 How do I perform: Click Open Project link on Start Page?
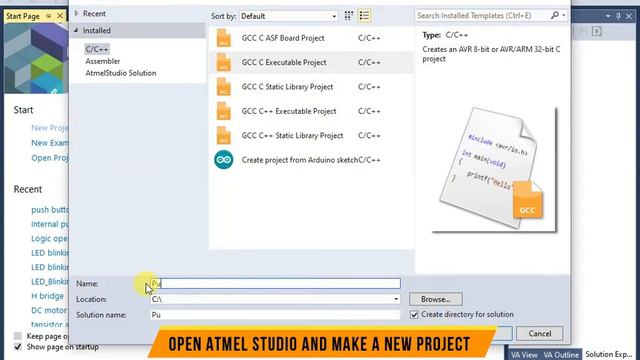[x=50, y=158]
